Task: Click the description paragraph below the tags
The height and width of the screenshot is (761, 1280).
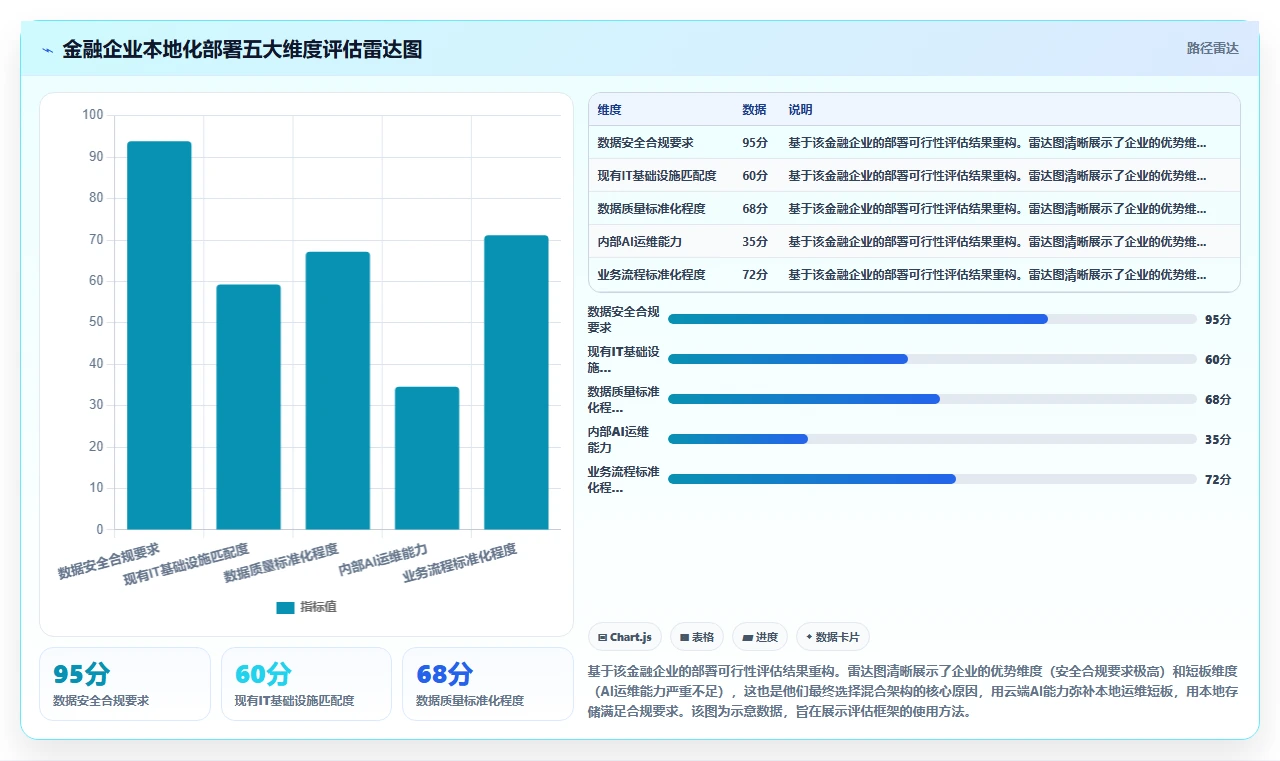Action: (x=913, y=692)
